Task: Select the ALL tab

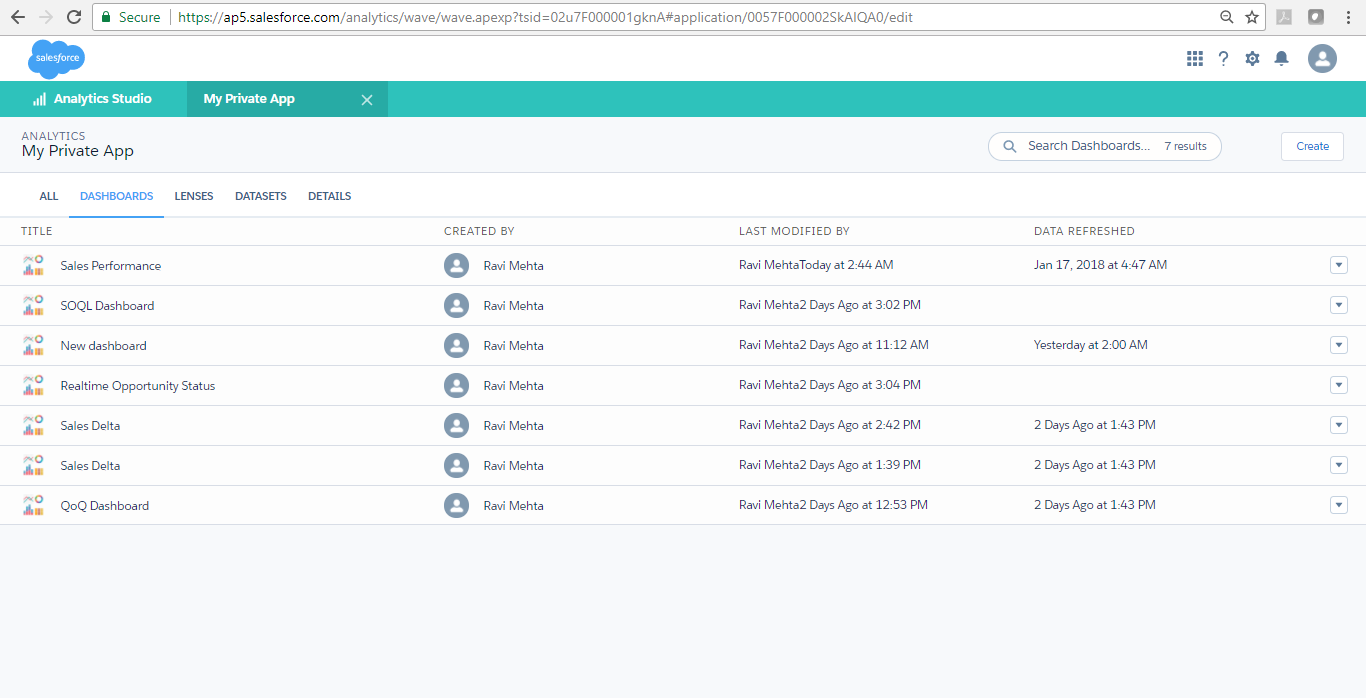Action: (48, 196)
